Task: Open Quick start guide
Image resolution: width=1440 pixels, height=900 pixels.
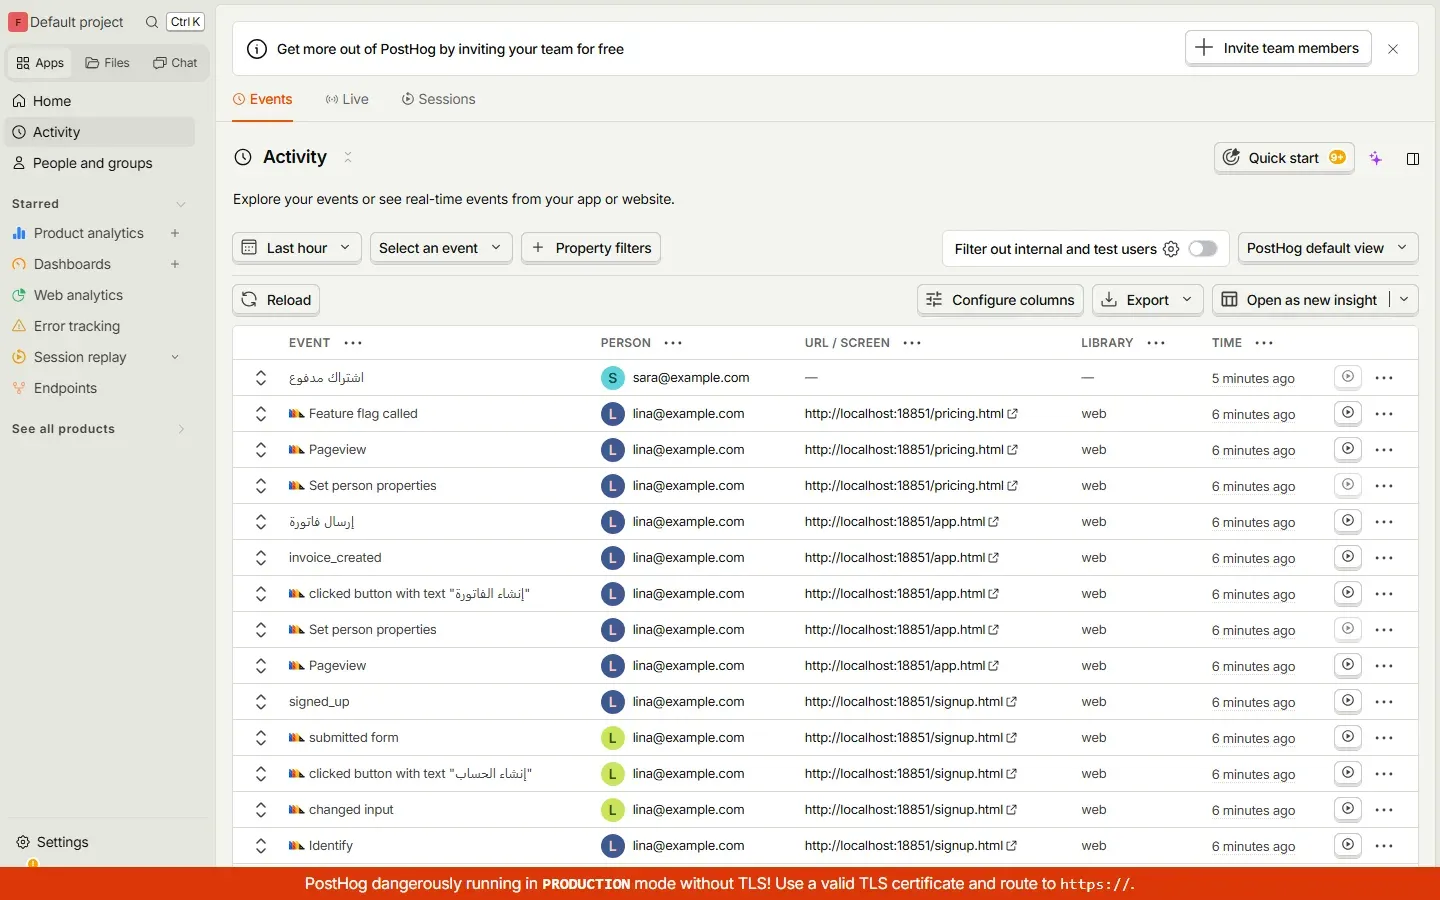Action: point(1285,158)
